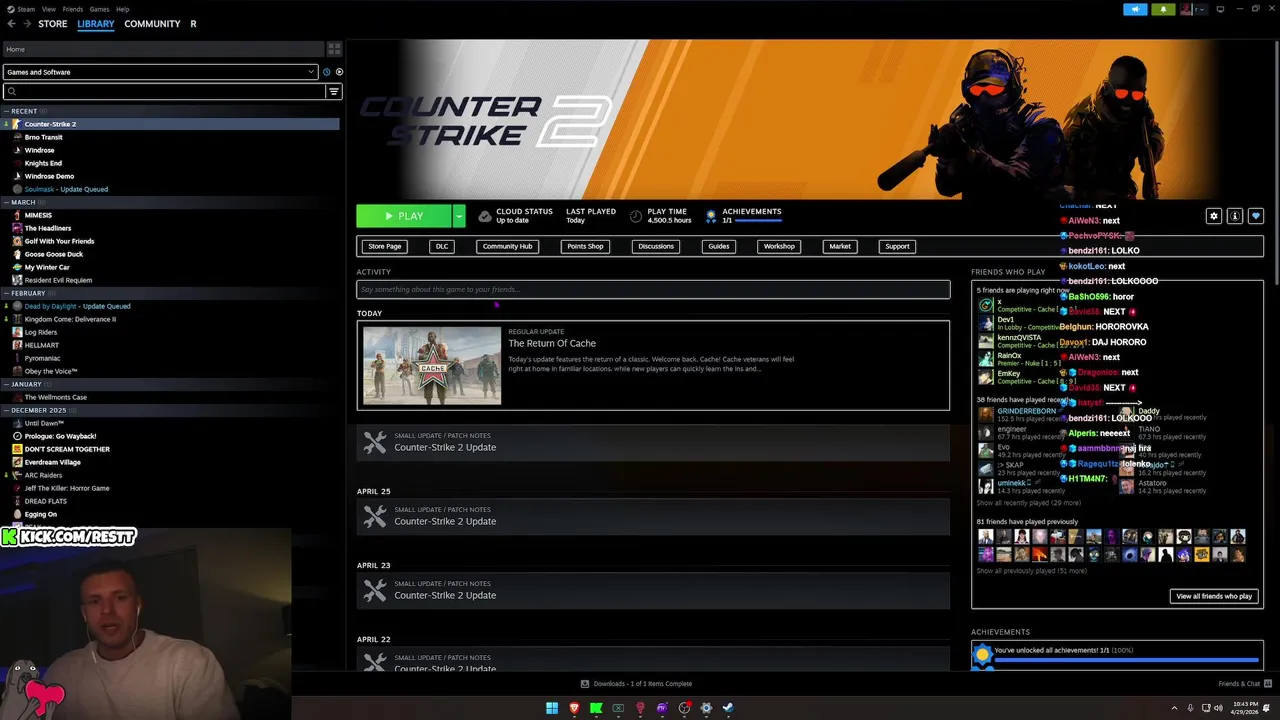The height and width of the screenshot is (720, 1280).
Task: Click the say something activity field
Action: pos(653,289)
